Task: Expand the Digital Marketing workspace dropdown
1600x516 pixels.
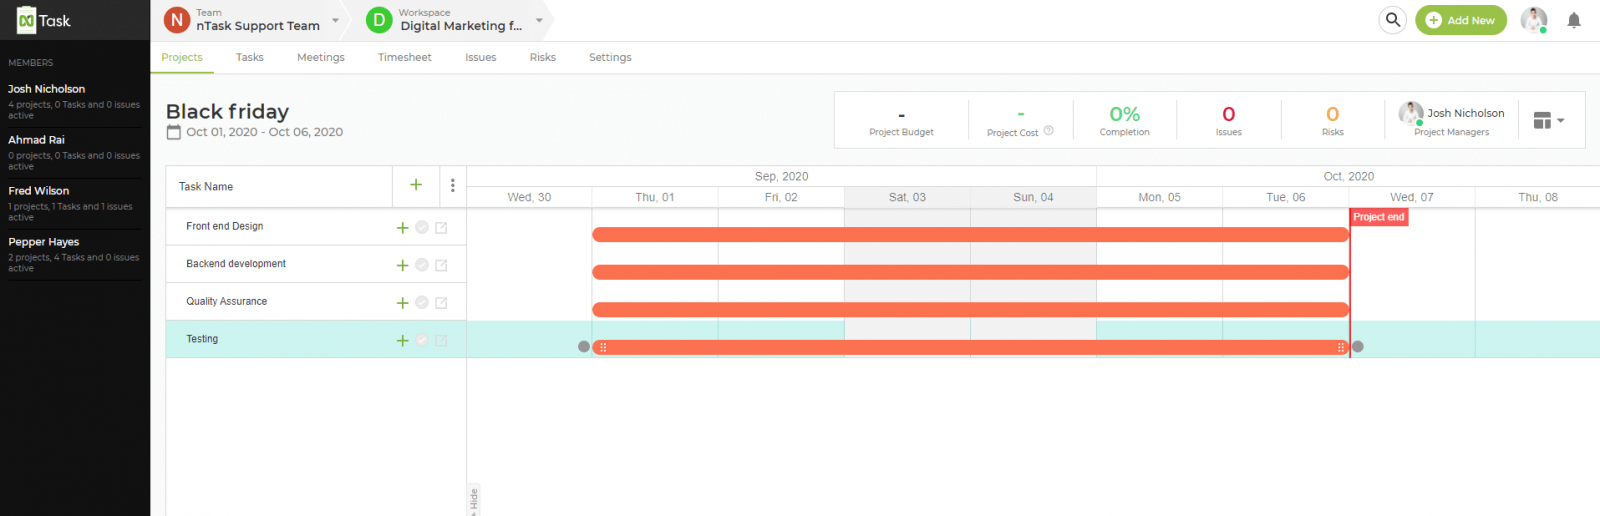Action: coord(539,20)
